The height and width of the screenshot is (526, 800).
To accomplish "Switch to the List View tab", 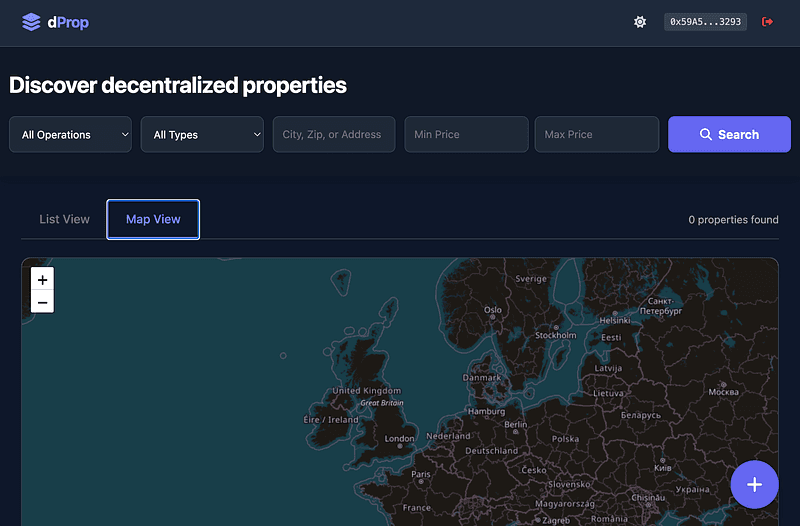I will (x=64, y=219).
